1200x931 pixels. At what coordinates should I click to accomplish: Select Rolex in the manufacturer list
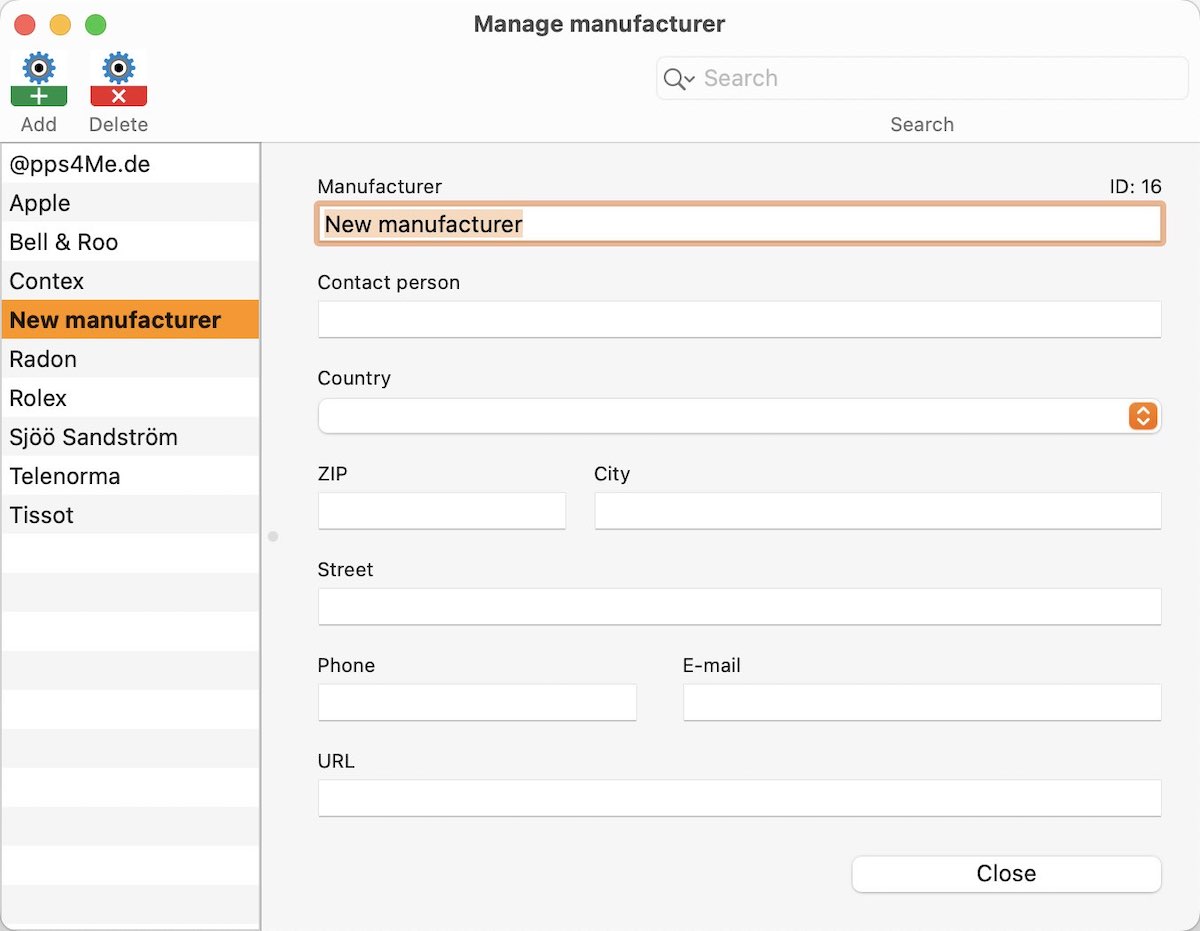click(130, 398)
